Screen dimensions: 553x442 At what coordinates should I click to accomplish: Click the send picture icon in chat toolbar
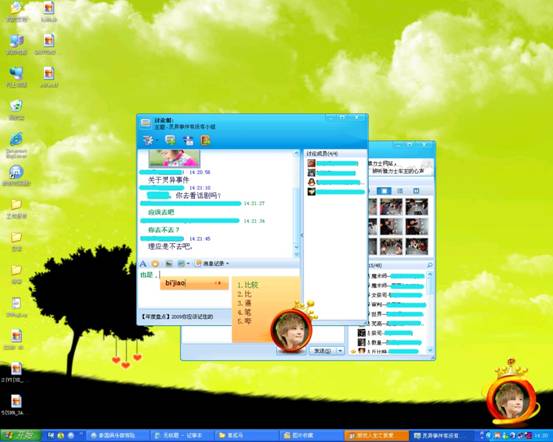pos(169,264)
